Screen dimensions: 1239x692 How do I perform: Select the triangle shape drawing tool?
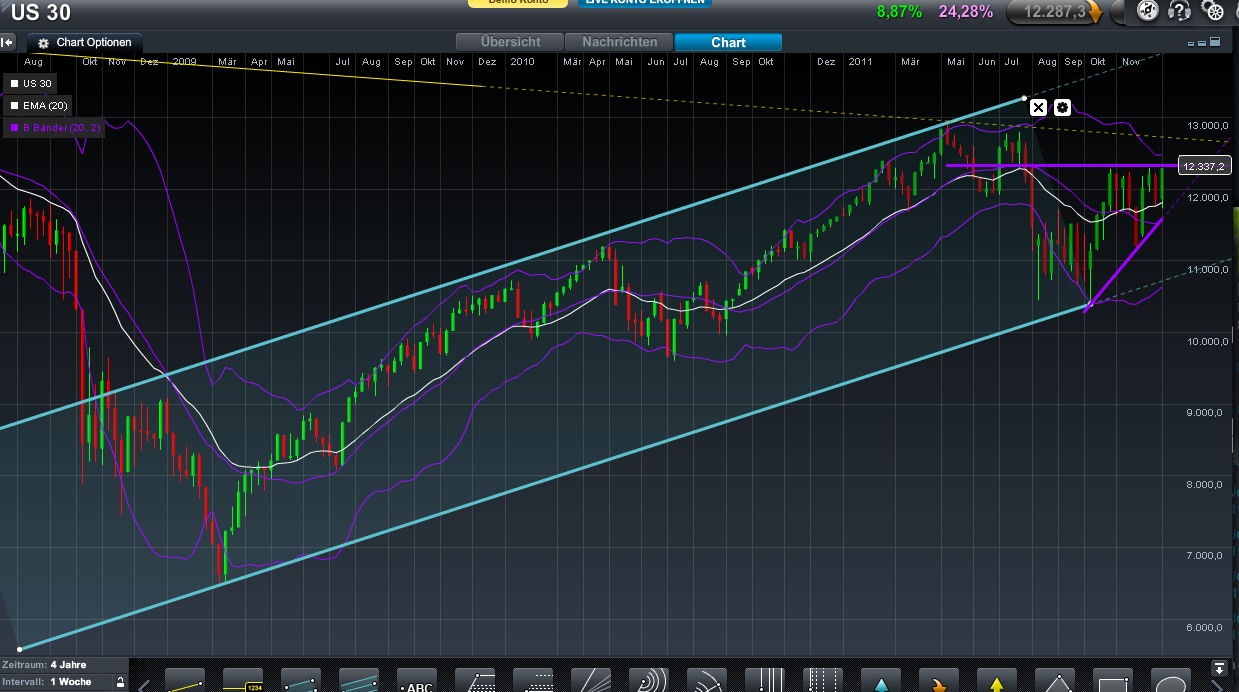(x=1055, y=680)
